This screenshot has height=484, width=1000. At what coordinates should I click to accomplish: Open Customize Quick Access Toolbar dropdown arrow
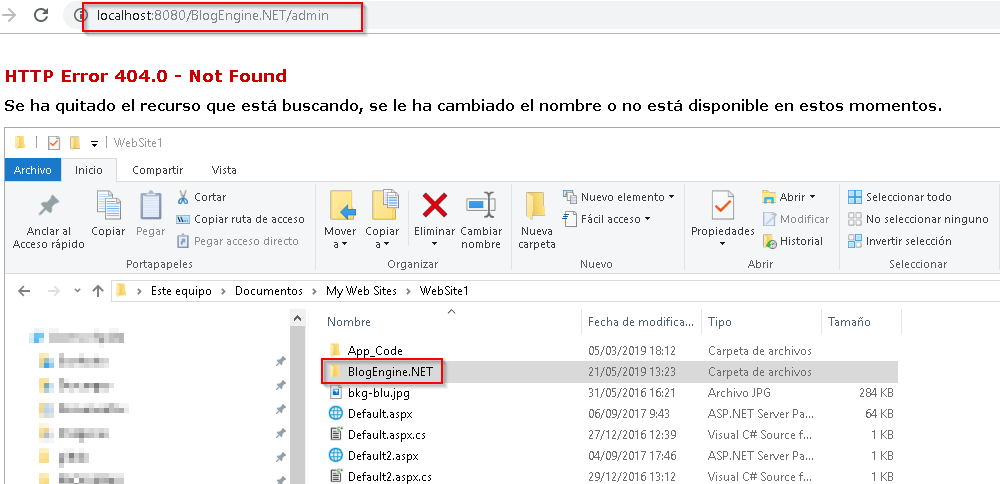[94, 143]
